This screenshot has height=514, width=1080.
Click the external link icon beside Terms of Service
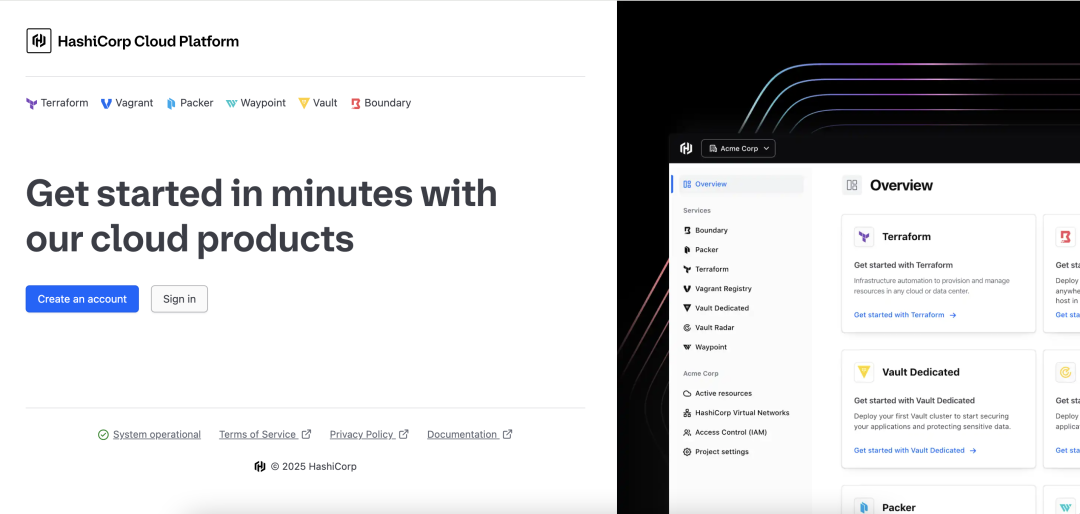click(307, 434)
